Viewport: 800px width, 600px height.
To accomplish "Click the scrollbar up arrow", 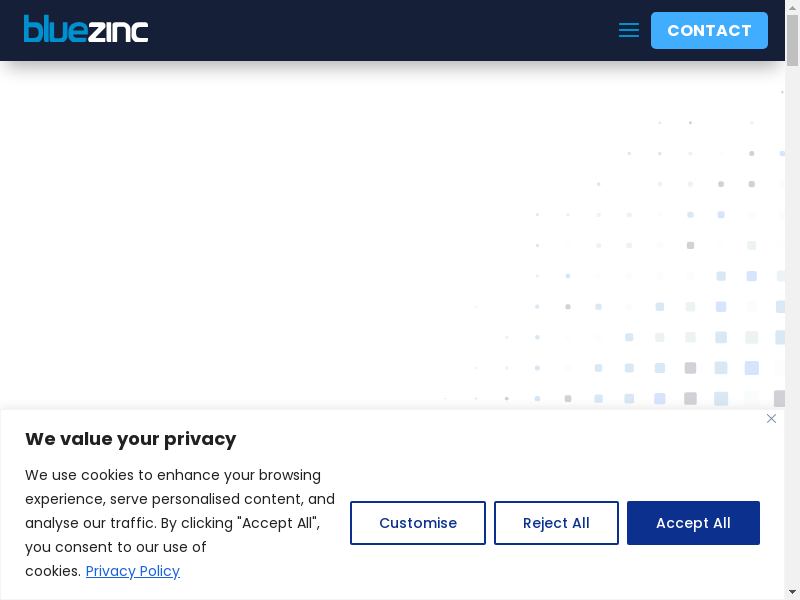I will 792,6.
